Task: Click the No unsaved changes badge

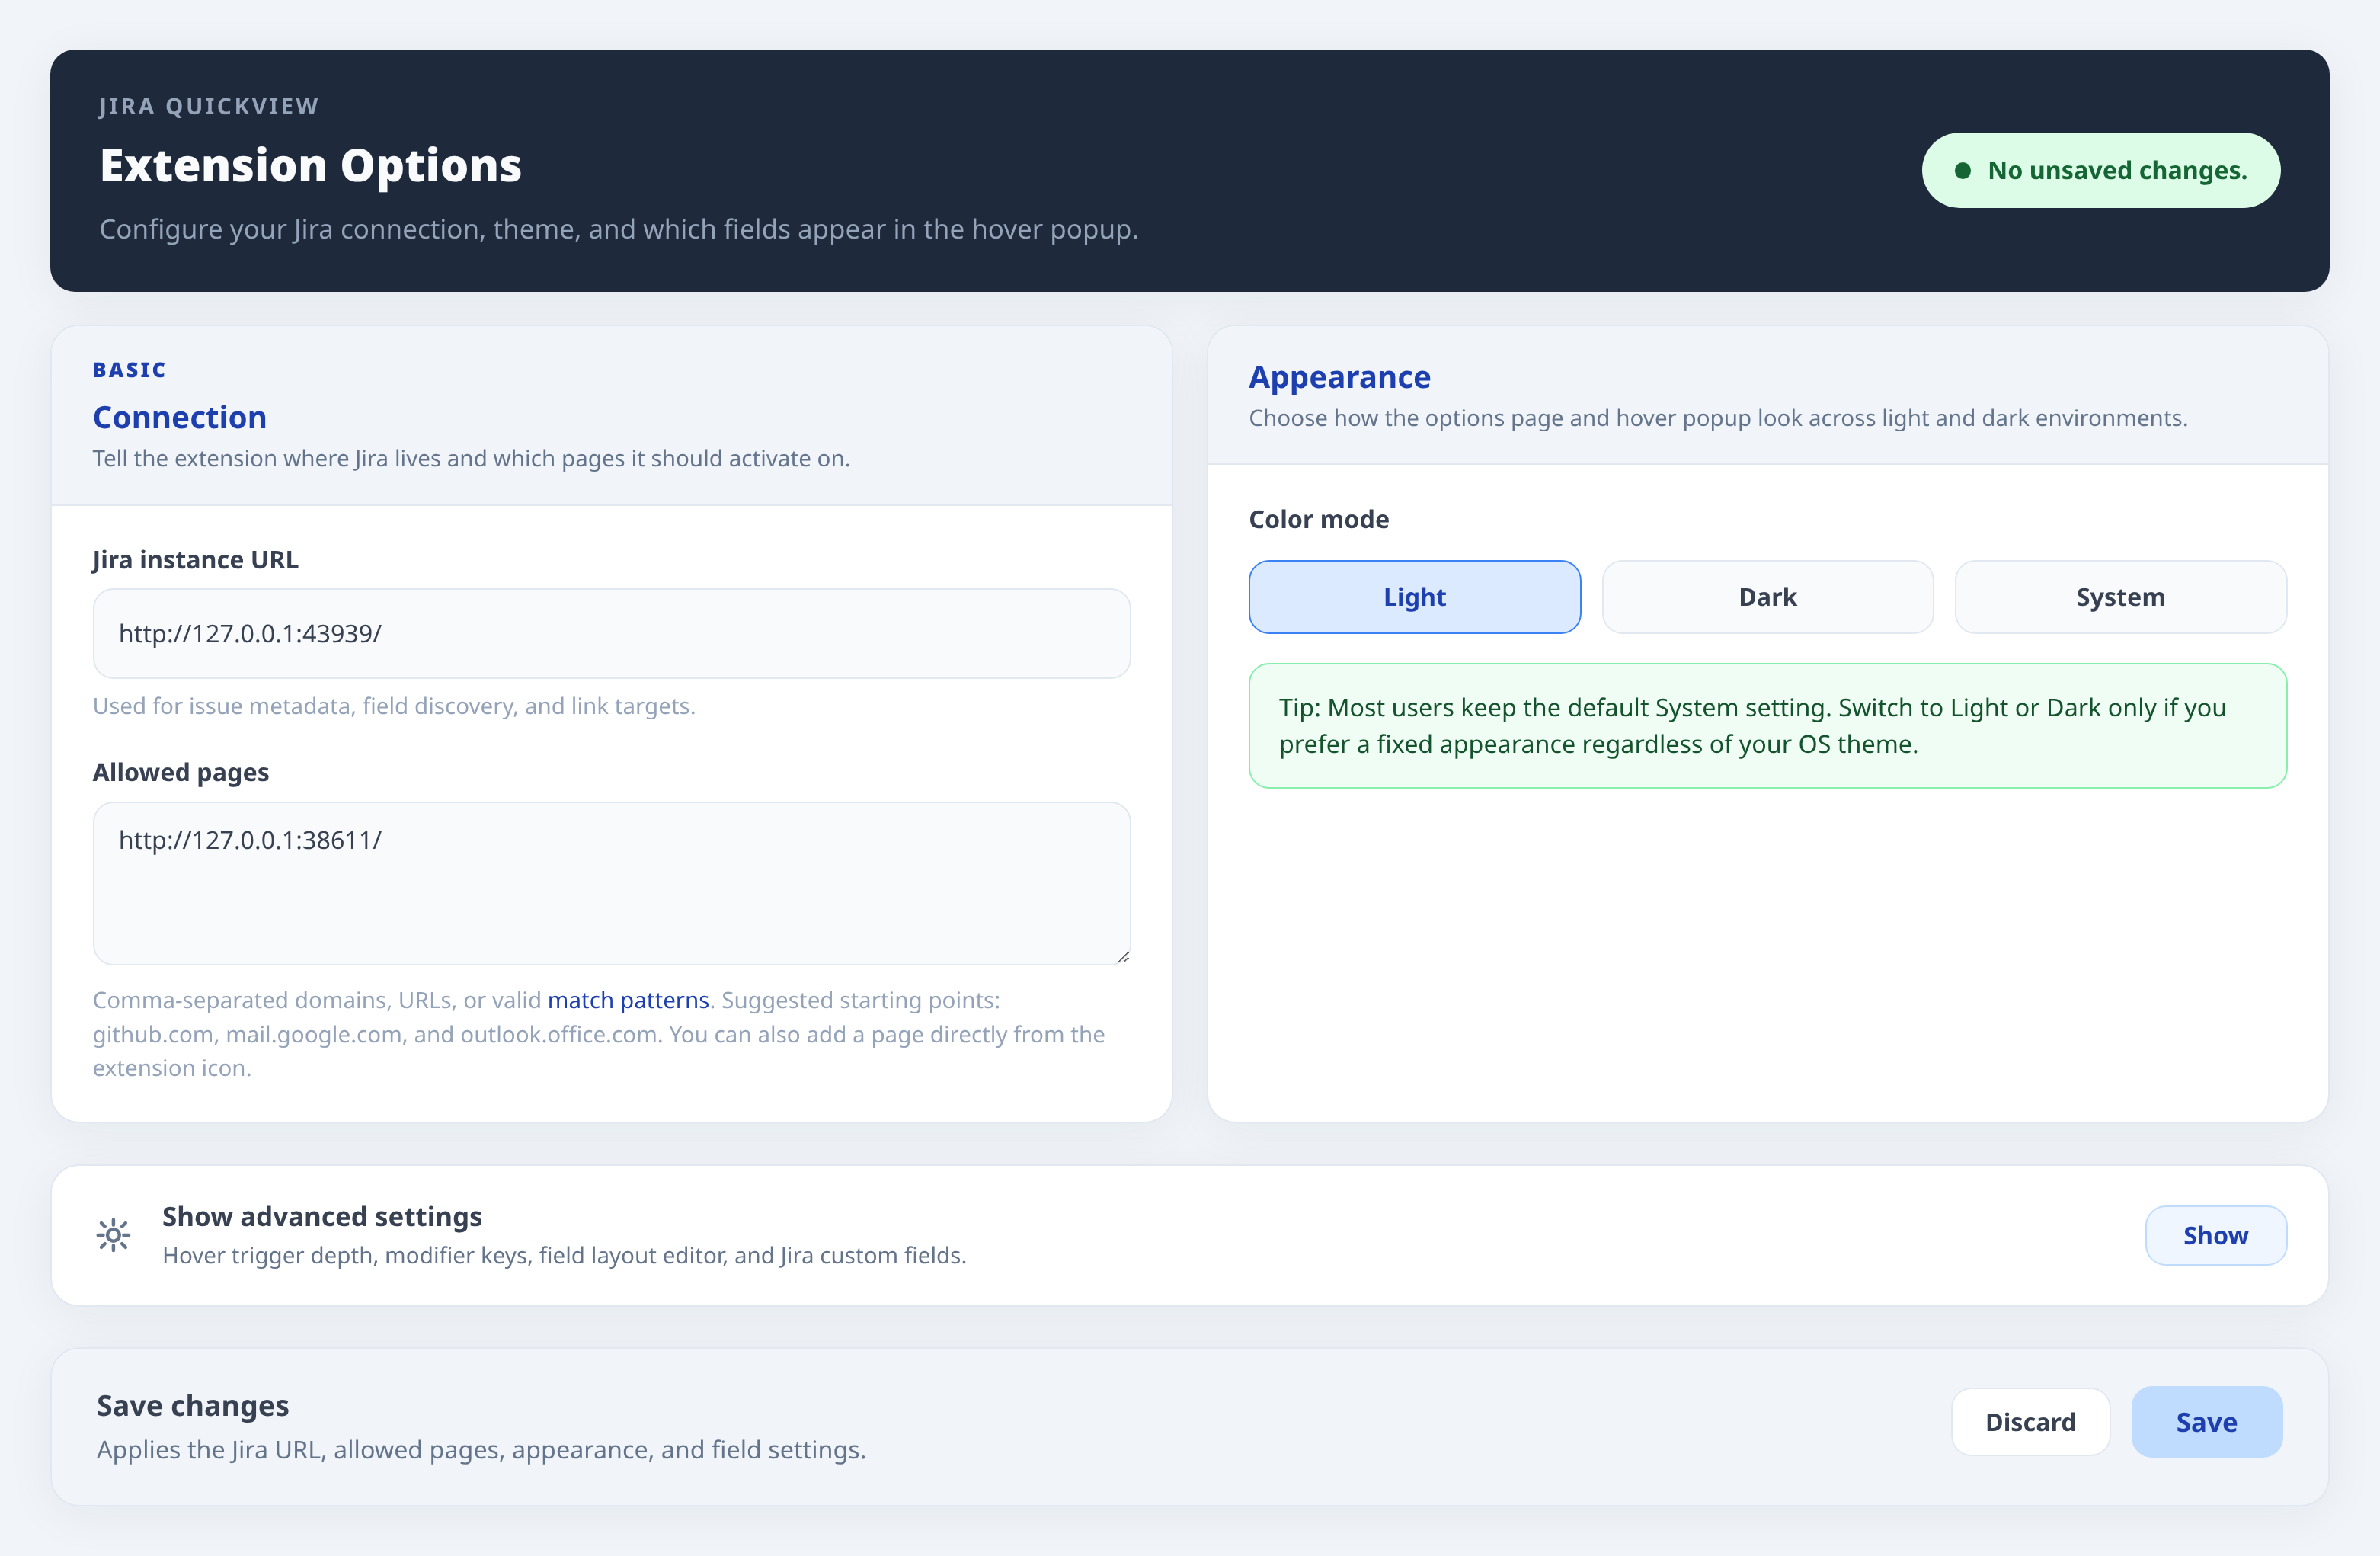Action: coord(2100,170)
